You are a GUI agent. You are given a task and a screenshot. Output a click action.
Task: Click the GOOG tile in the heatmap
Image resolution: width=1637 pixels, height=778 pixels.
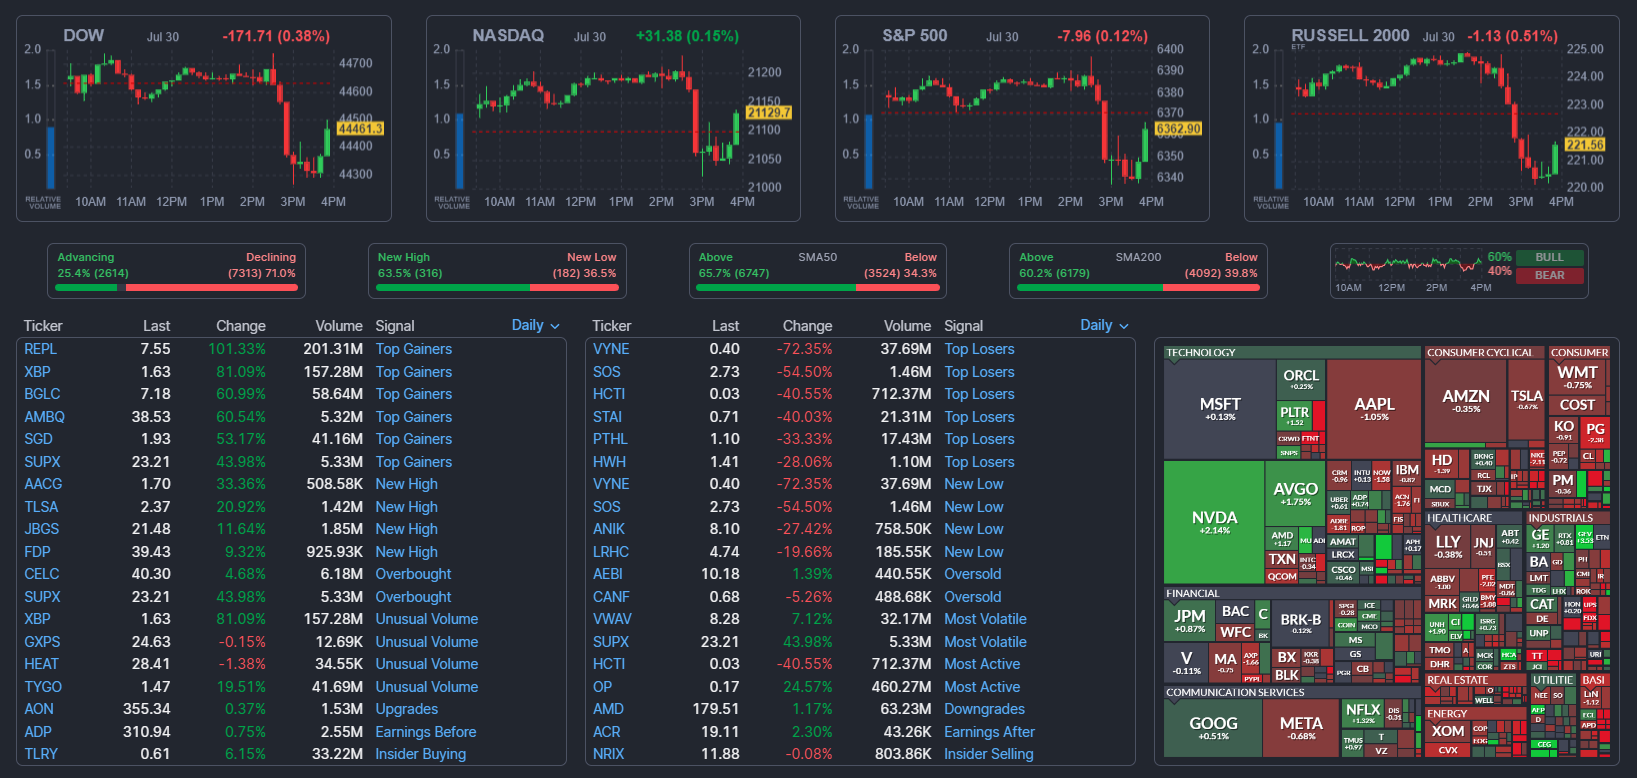(x=1213, y=728)
